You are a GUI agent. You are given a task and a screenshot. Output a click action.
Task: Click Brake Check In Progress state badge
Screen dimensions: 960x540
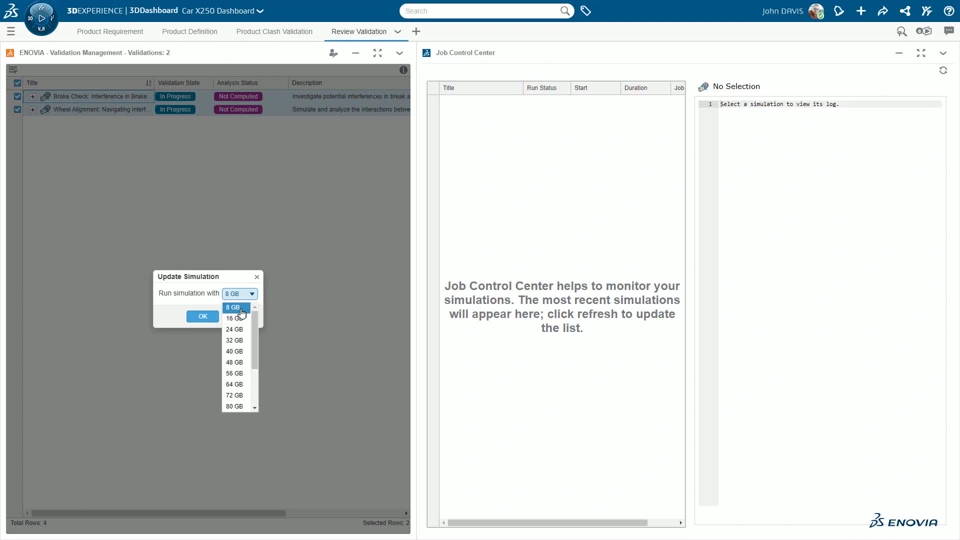(x=175, y=96)
